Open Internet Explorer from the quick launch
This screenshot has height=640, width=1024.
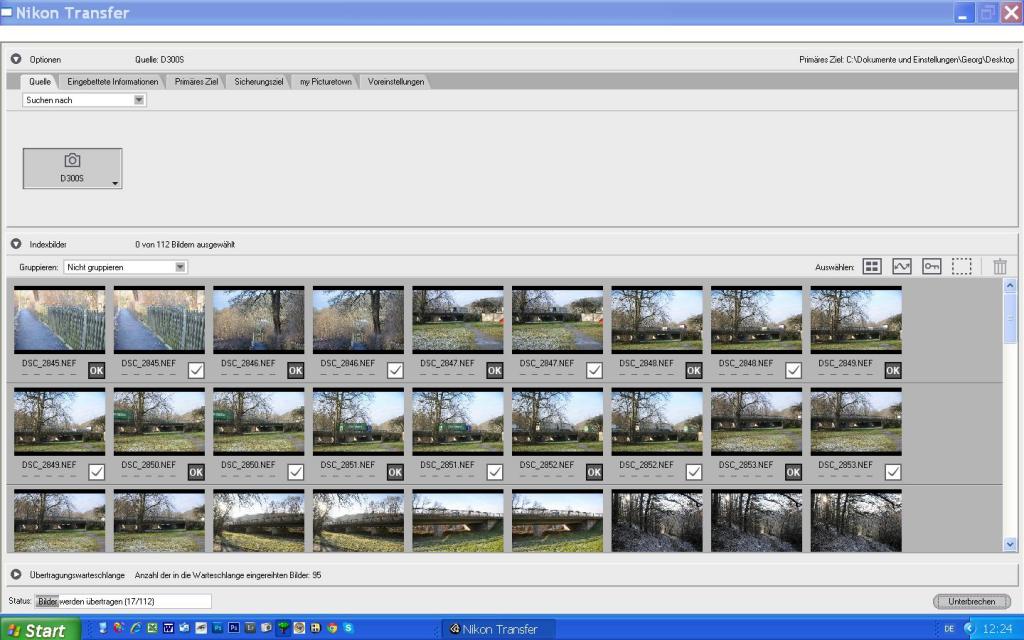coord(135,628)
